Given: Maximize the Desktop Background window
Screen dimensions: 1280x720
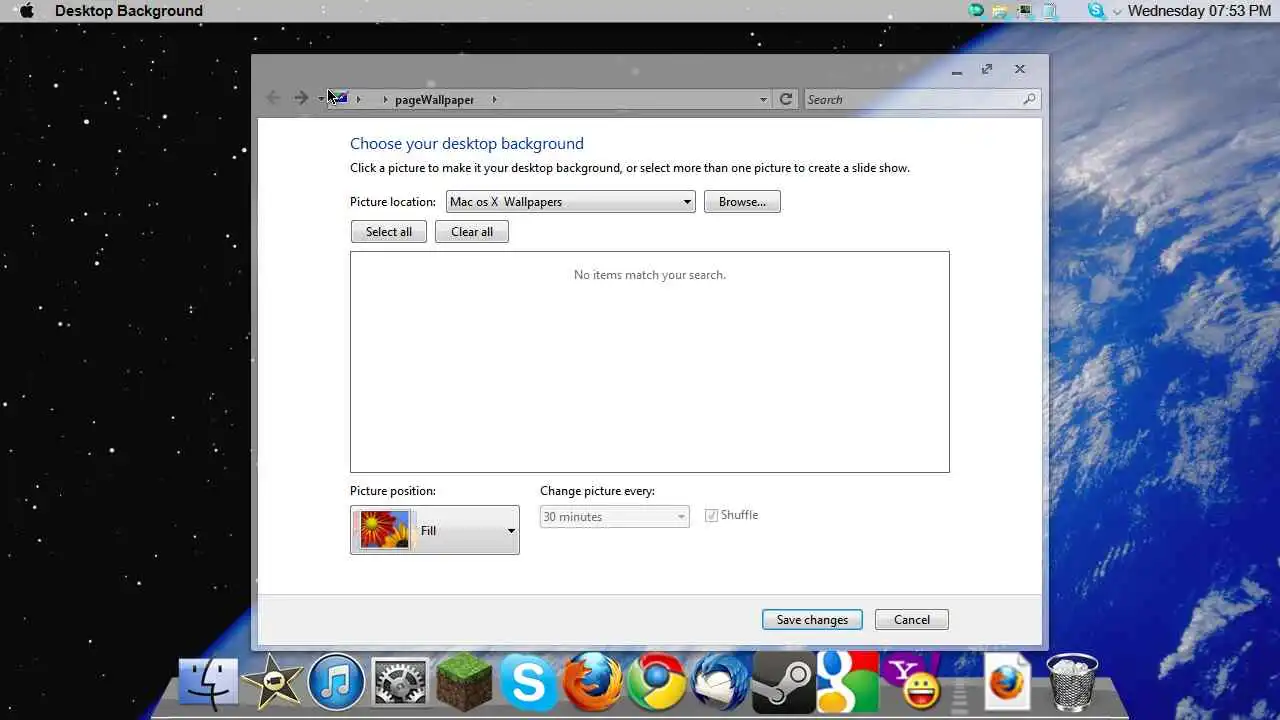Looking at the screenshot, I should [987, 69].
